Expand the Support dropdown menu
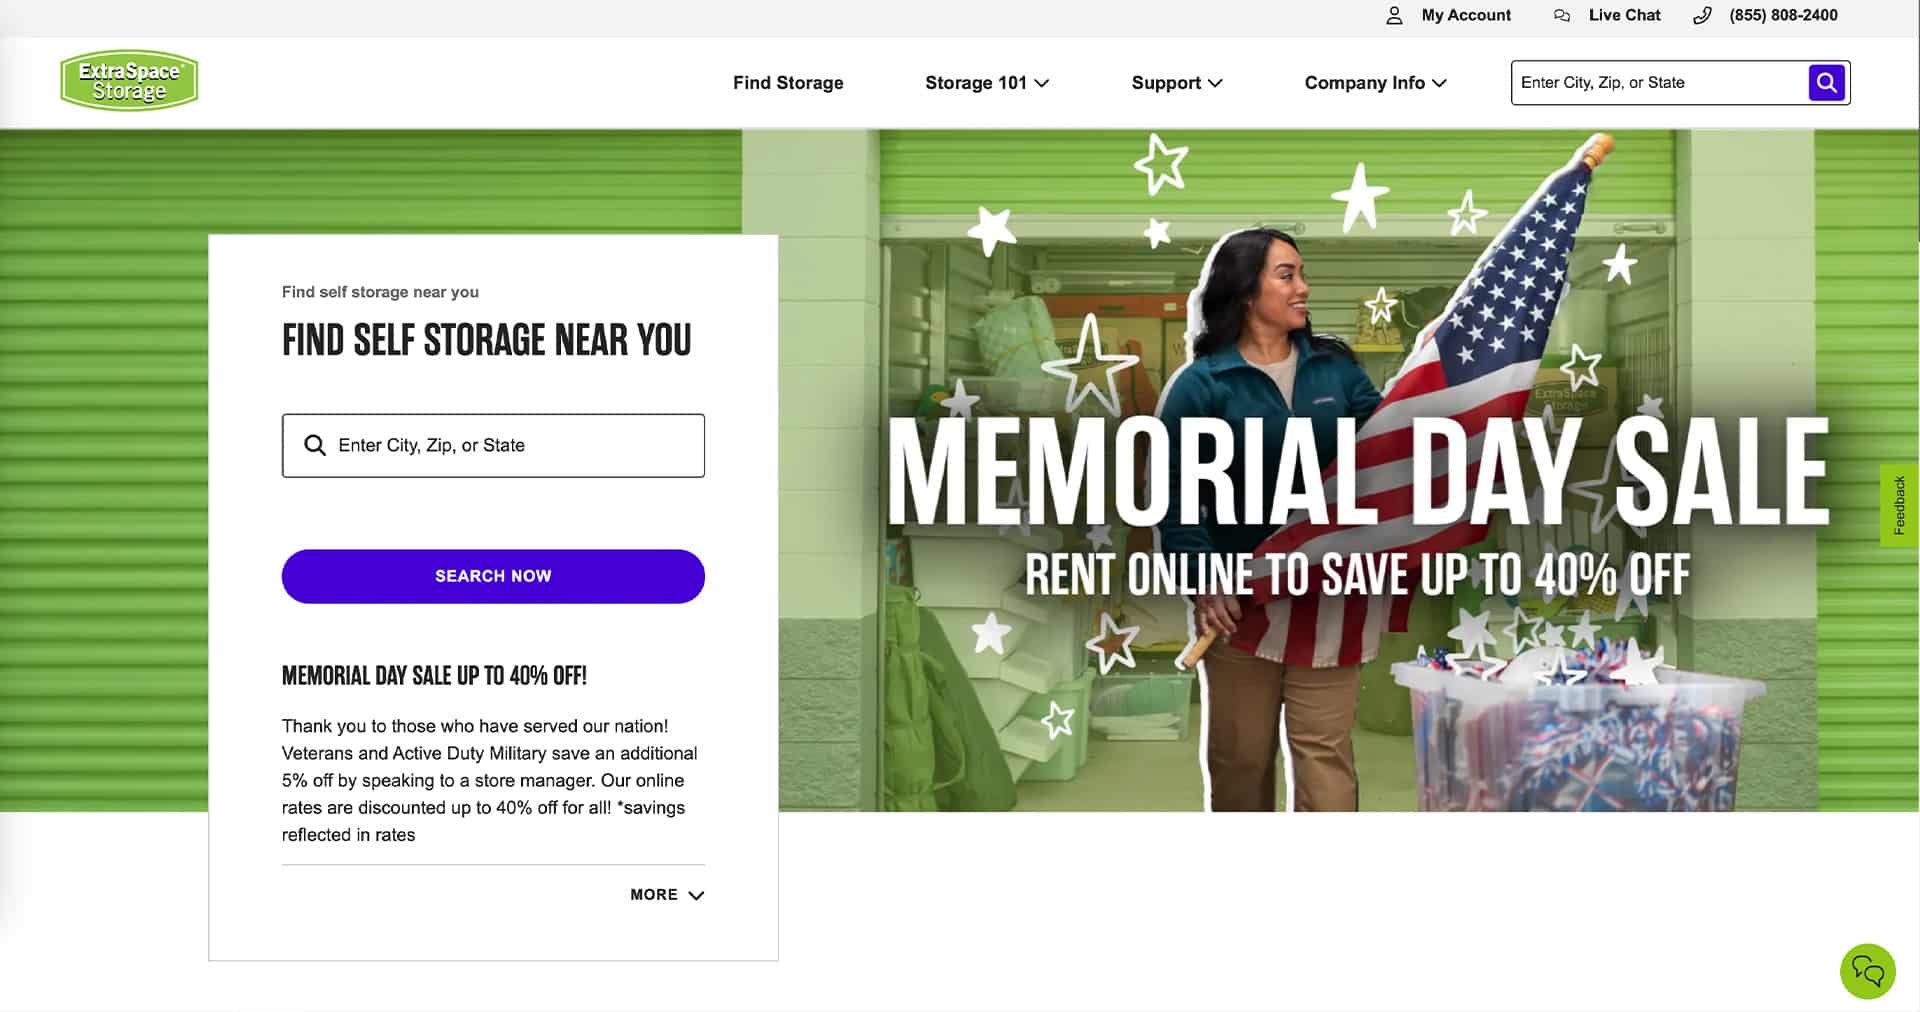 pyautogui.click(x=1176, y=83)
